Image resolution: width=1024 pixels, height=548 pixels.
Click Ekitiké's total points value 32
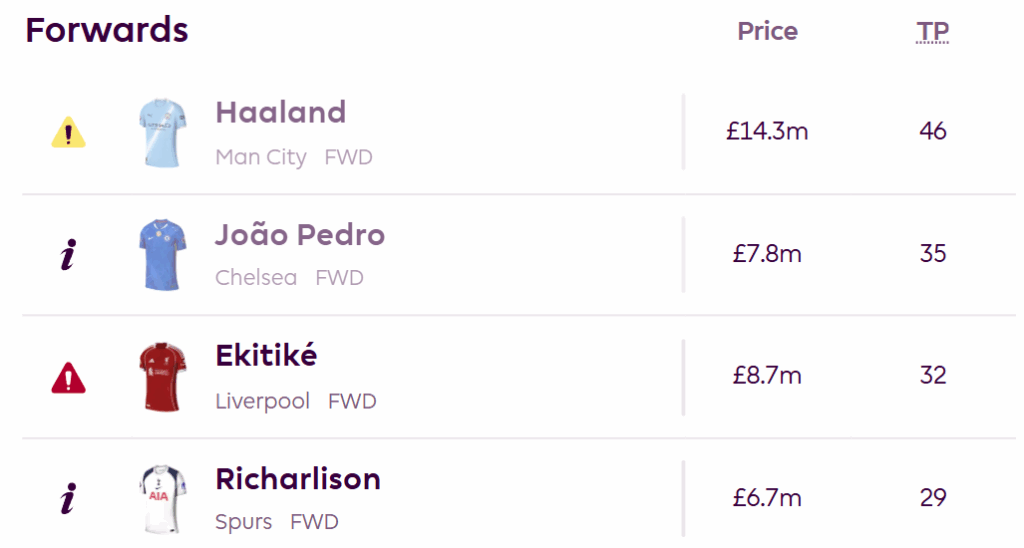[x=932, y=375]
